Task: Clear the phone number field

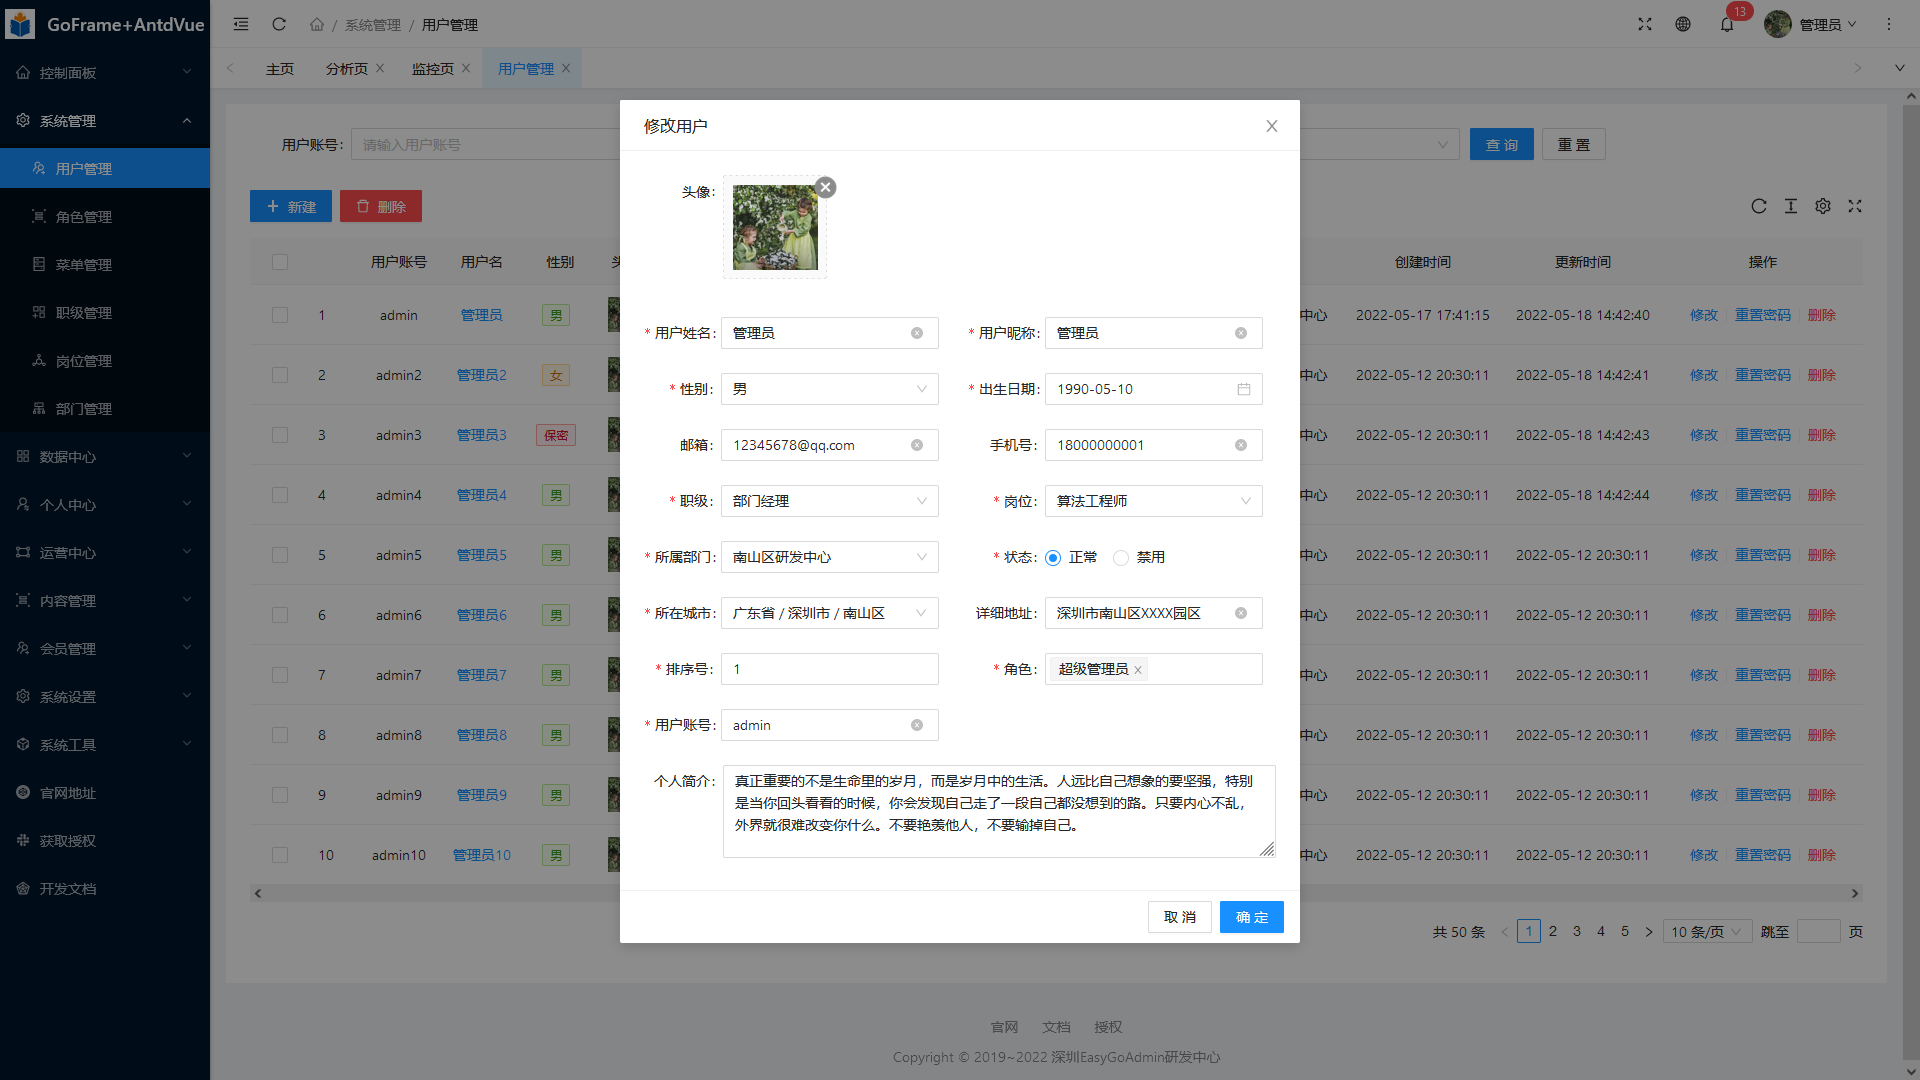Action: (x=1240, y=445)
